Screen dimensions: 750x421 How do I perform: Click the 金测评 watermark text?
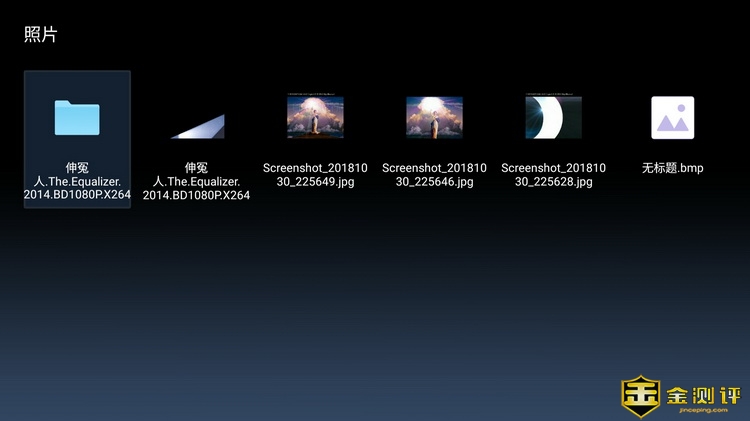pos(703,392)
